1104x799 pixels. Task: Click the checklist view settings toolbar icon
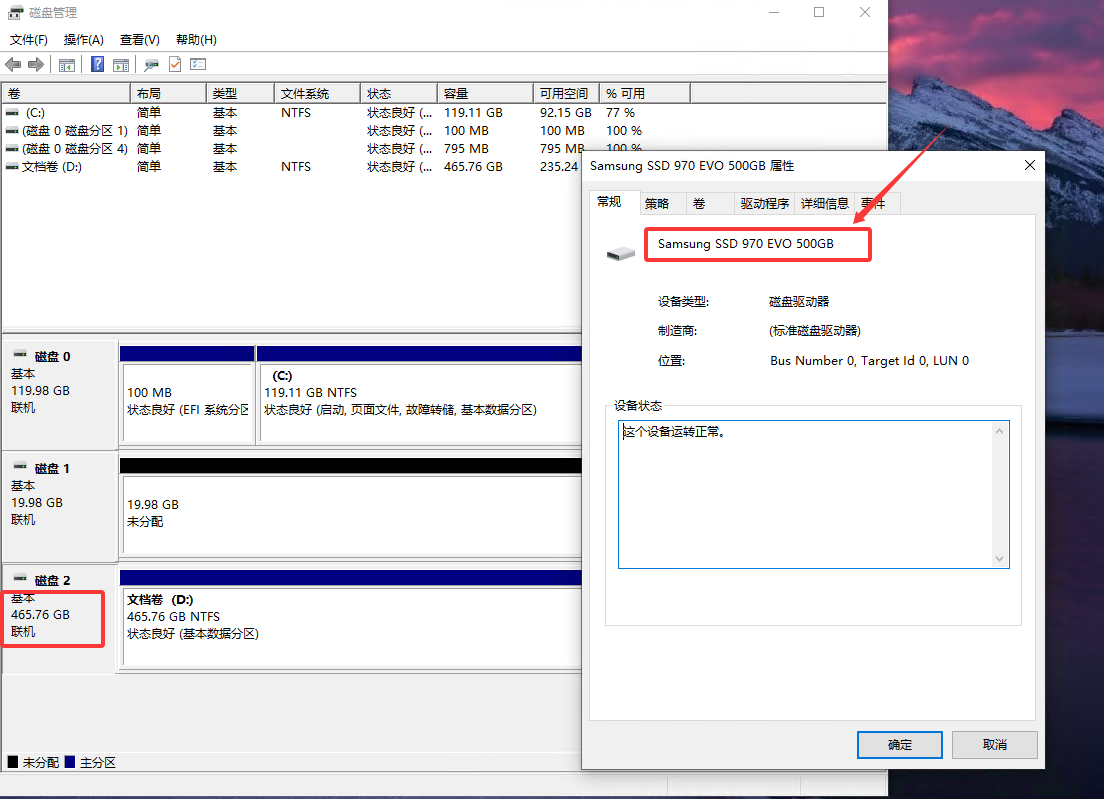click(x=199, y=65)
